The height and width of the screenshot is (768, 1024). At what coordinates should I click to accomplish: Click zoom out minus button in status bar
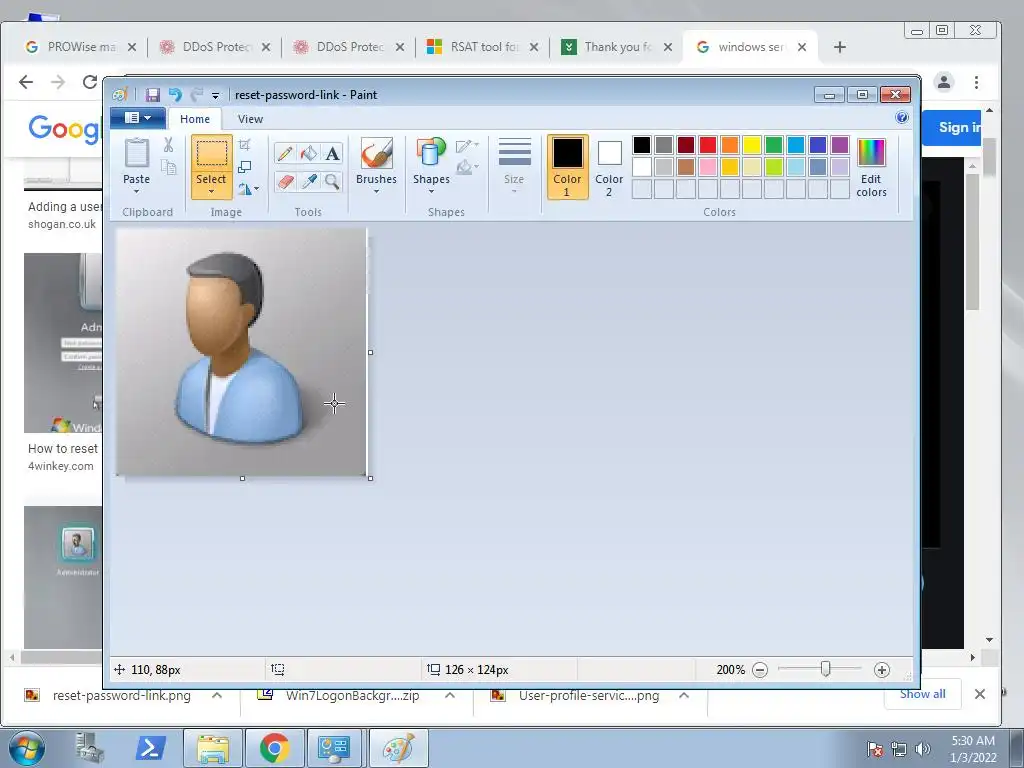coord(760,669)
